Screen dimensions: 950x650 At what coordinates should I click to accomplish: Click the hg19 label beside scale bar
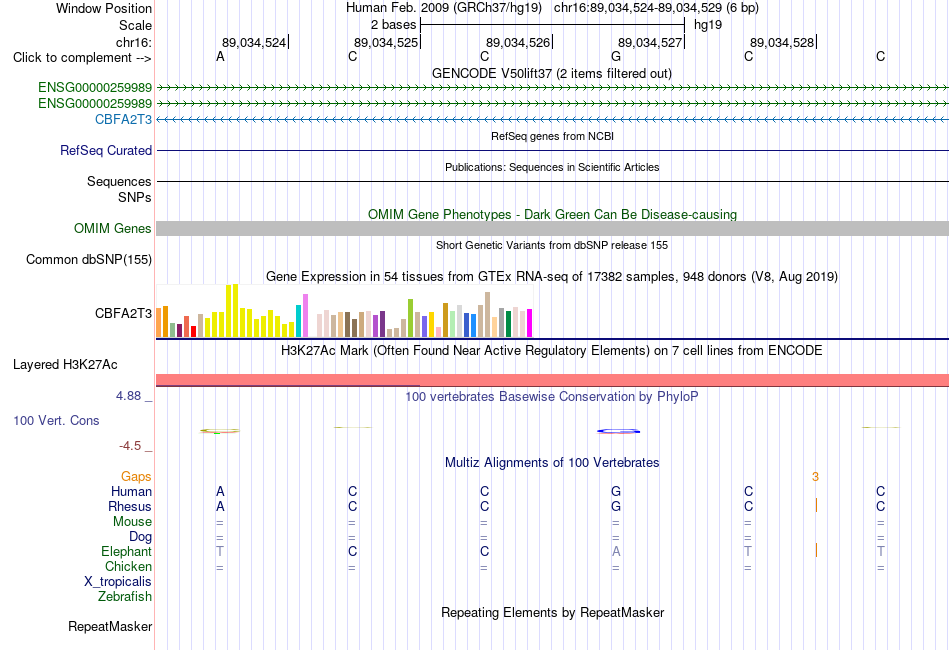(708, 25)
